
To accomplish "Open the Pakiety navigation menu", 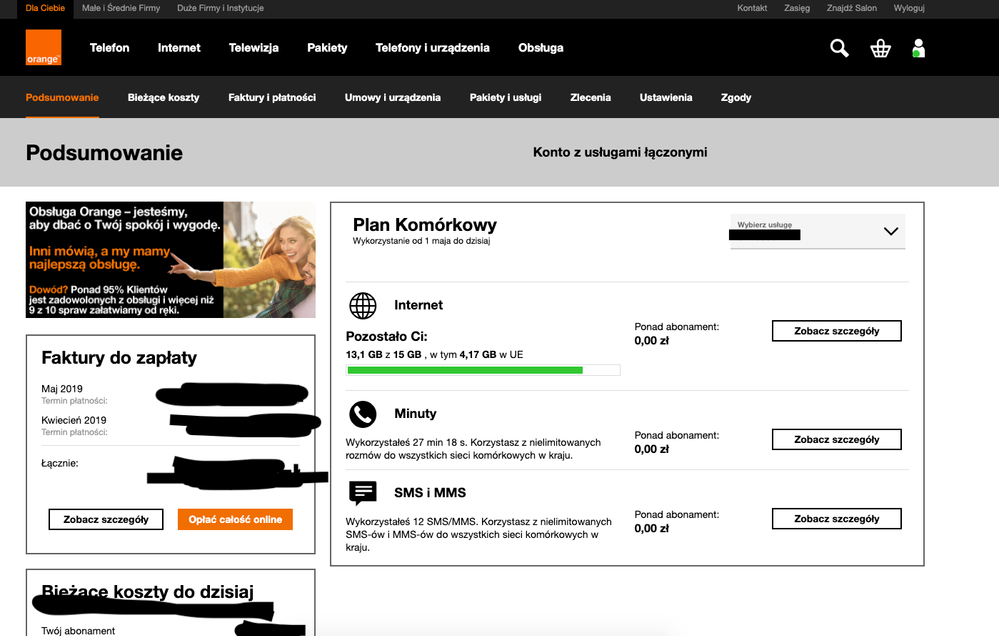I will [x=327, y=48].
